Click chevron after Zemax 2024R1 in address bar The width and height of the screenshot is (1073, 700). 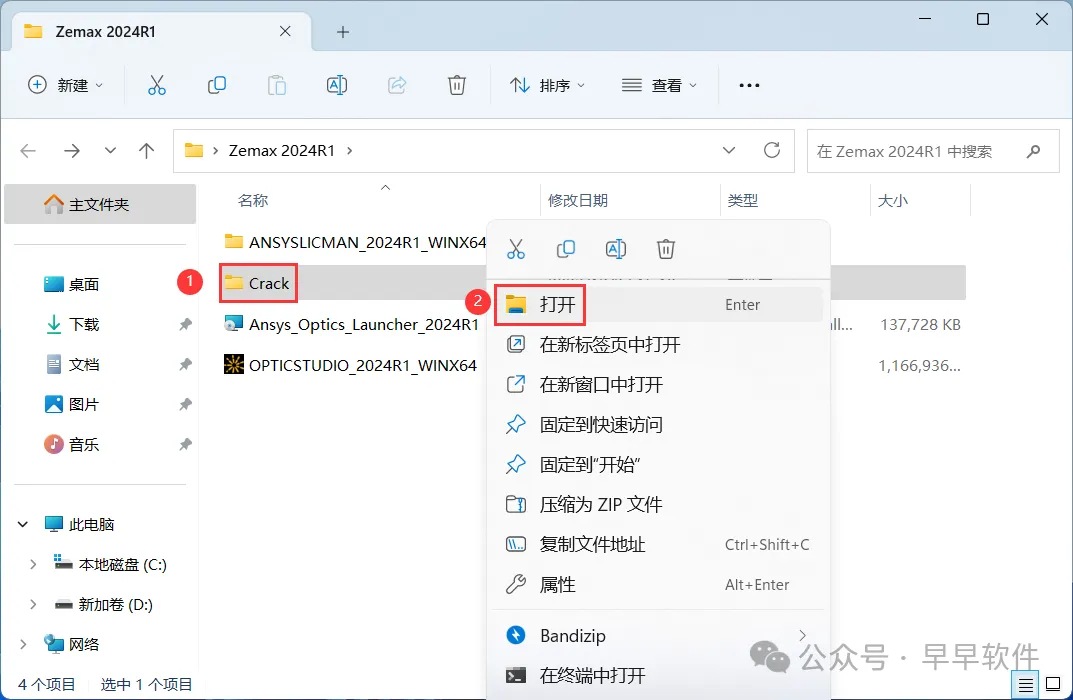350,151
